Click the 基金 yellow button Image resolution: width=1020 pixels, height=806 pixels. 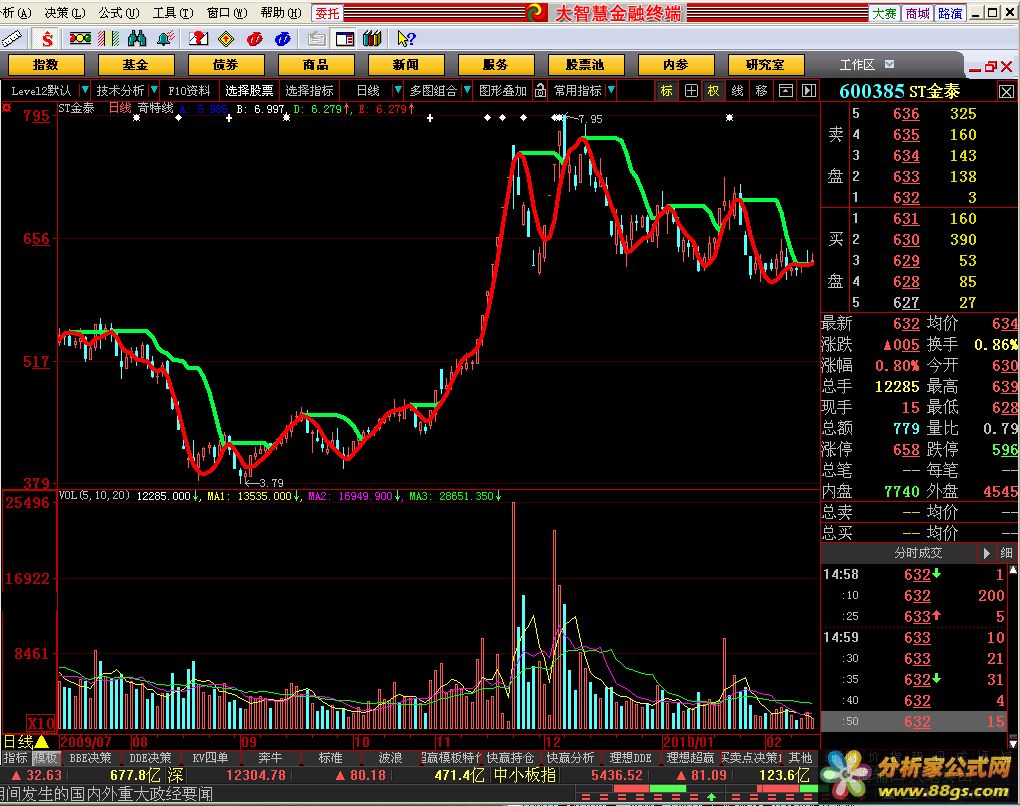point(136,64)
